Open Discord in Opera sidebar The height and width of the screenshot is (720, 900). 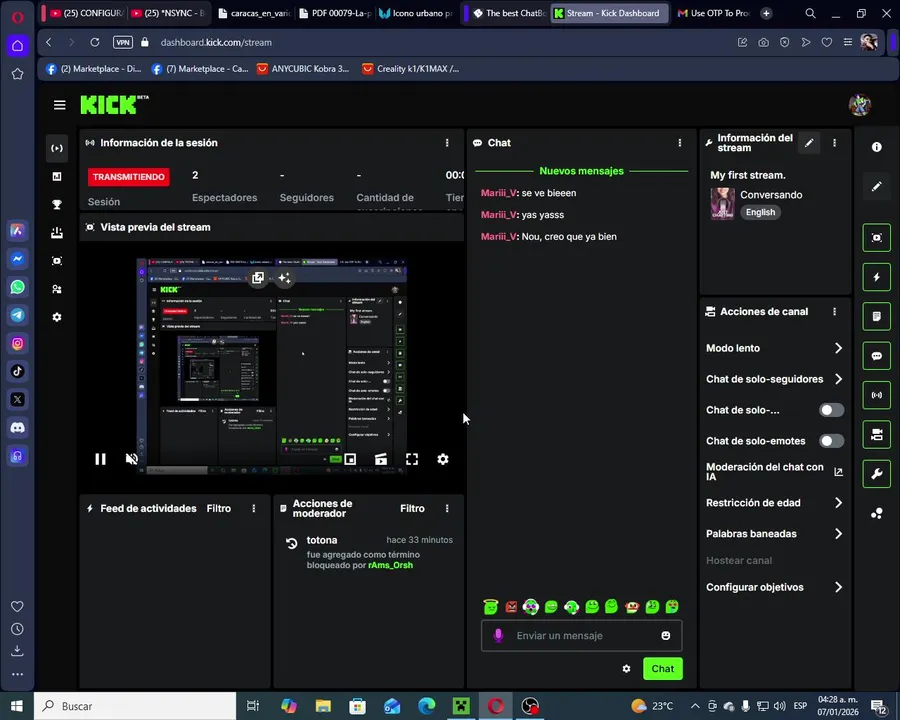tap(18, 428)
